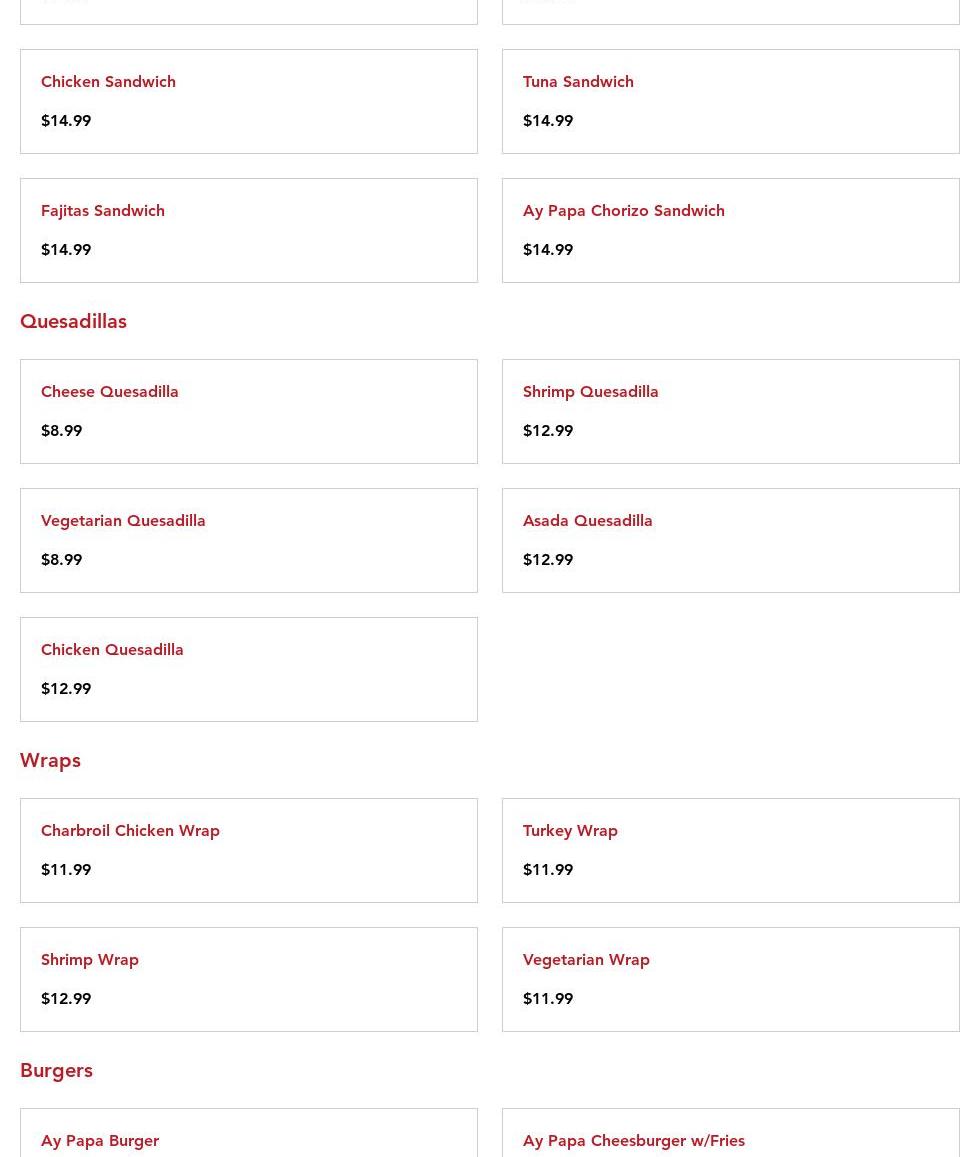This screenshot has height=1157, width=965.
Task: Choose the Shrimp Wrap item
Action: (x=249, y=979)
